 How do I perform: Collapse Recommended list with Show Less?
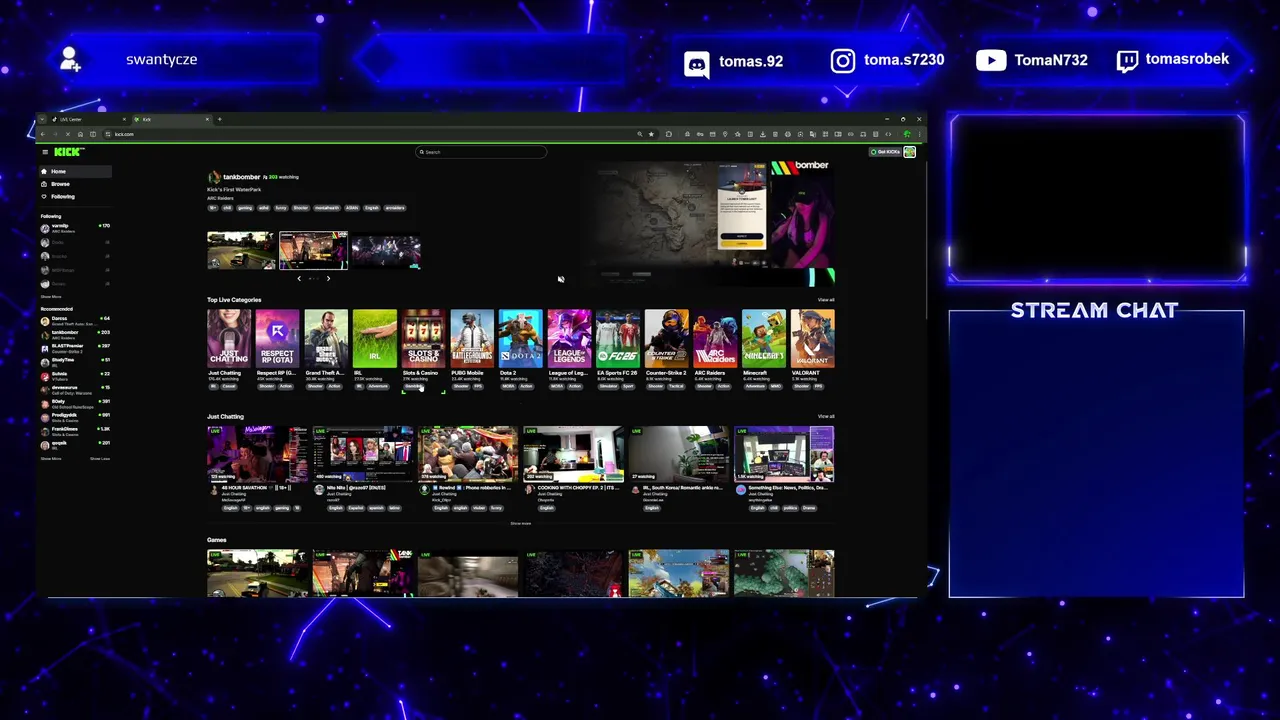click(100, 458)
